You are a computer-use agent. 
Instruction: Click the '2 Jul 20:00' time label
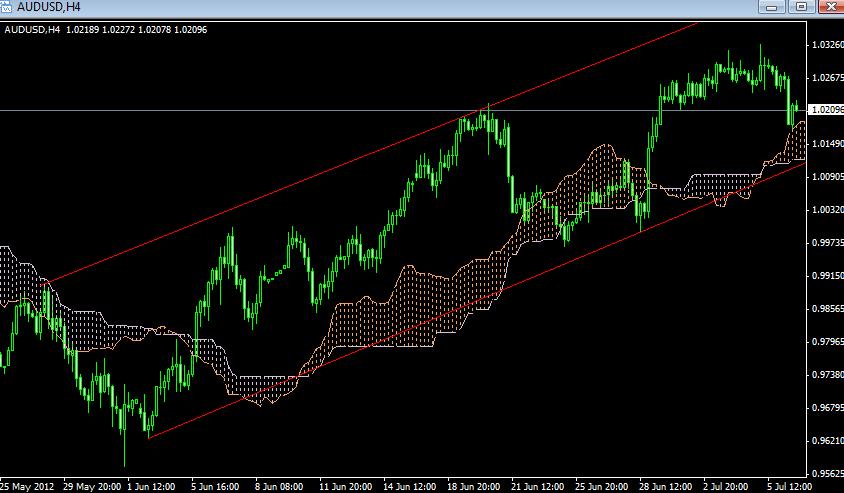point(727,487)
